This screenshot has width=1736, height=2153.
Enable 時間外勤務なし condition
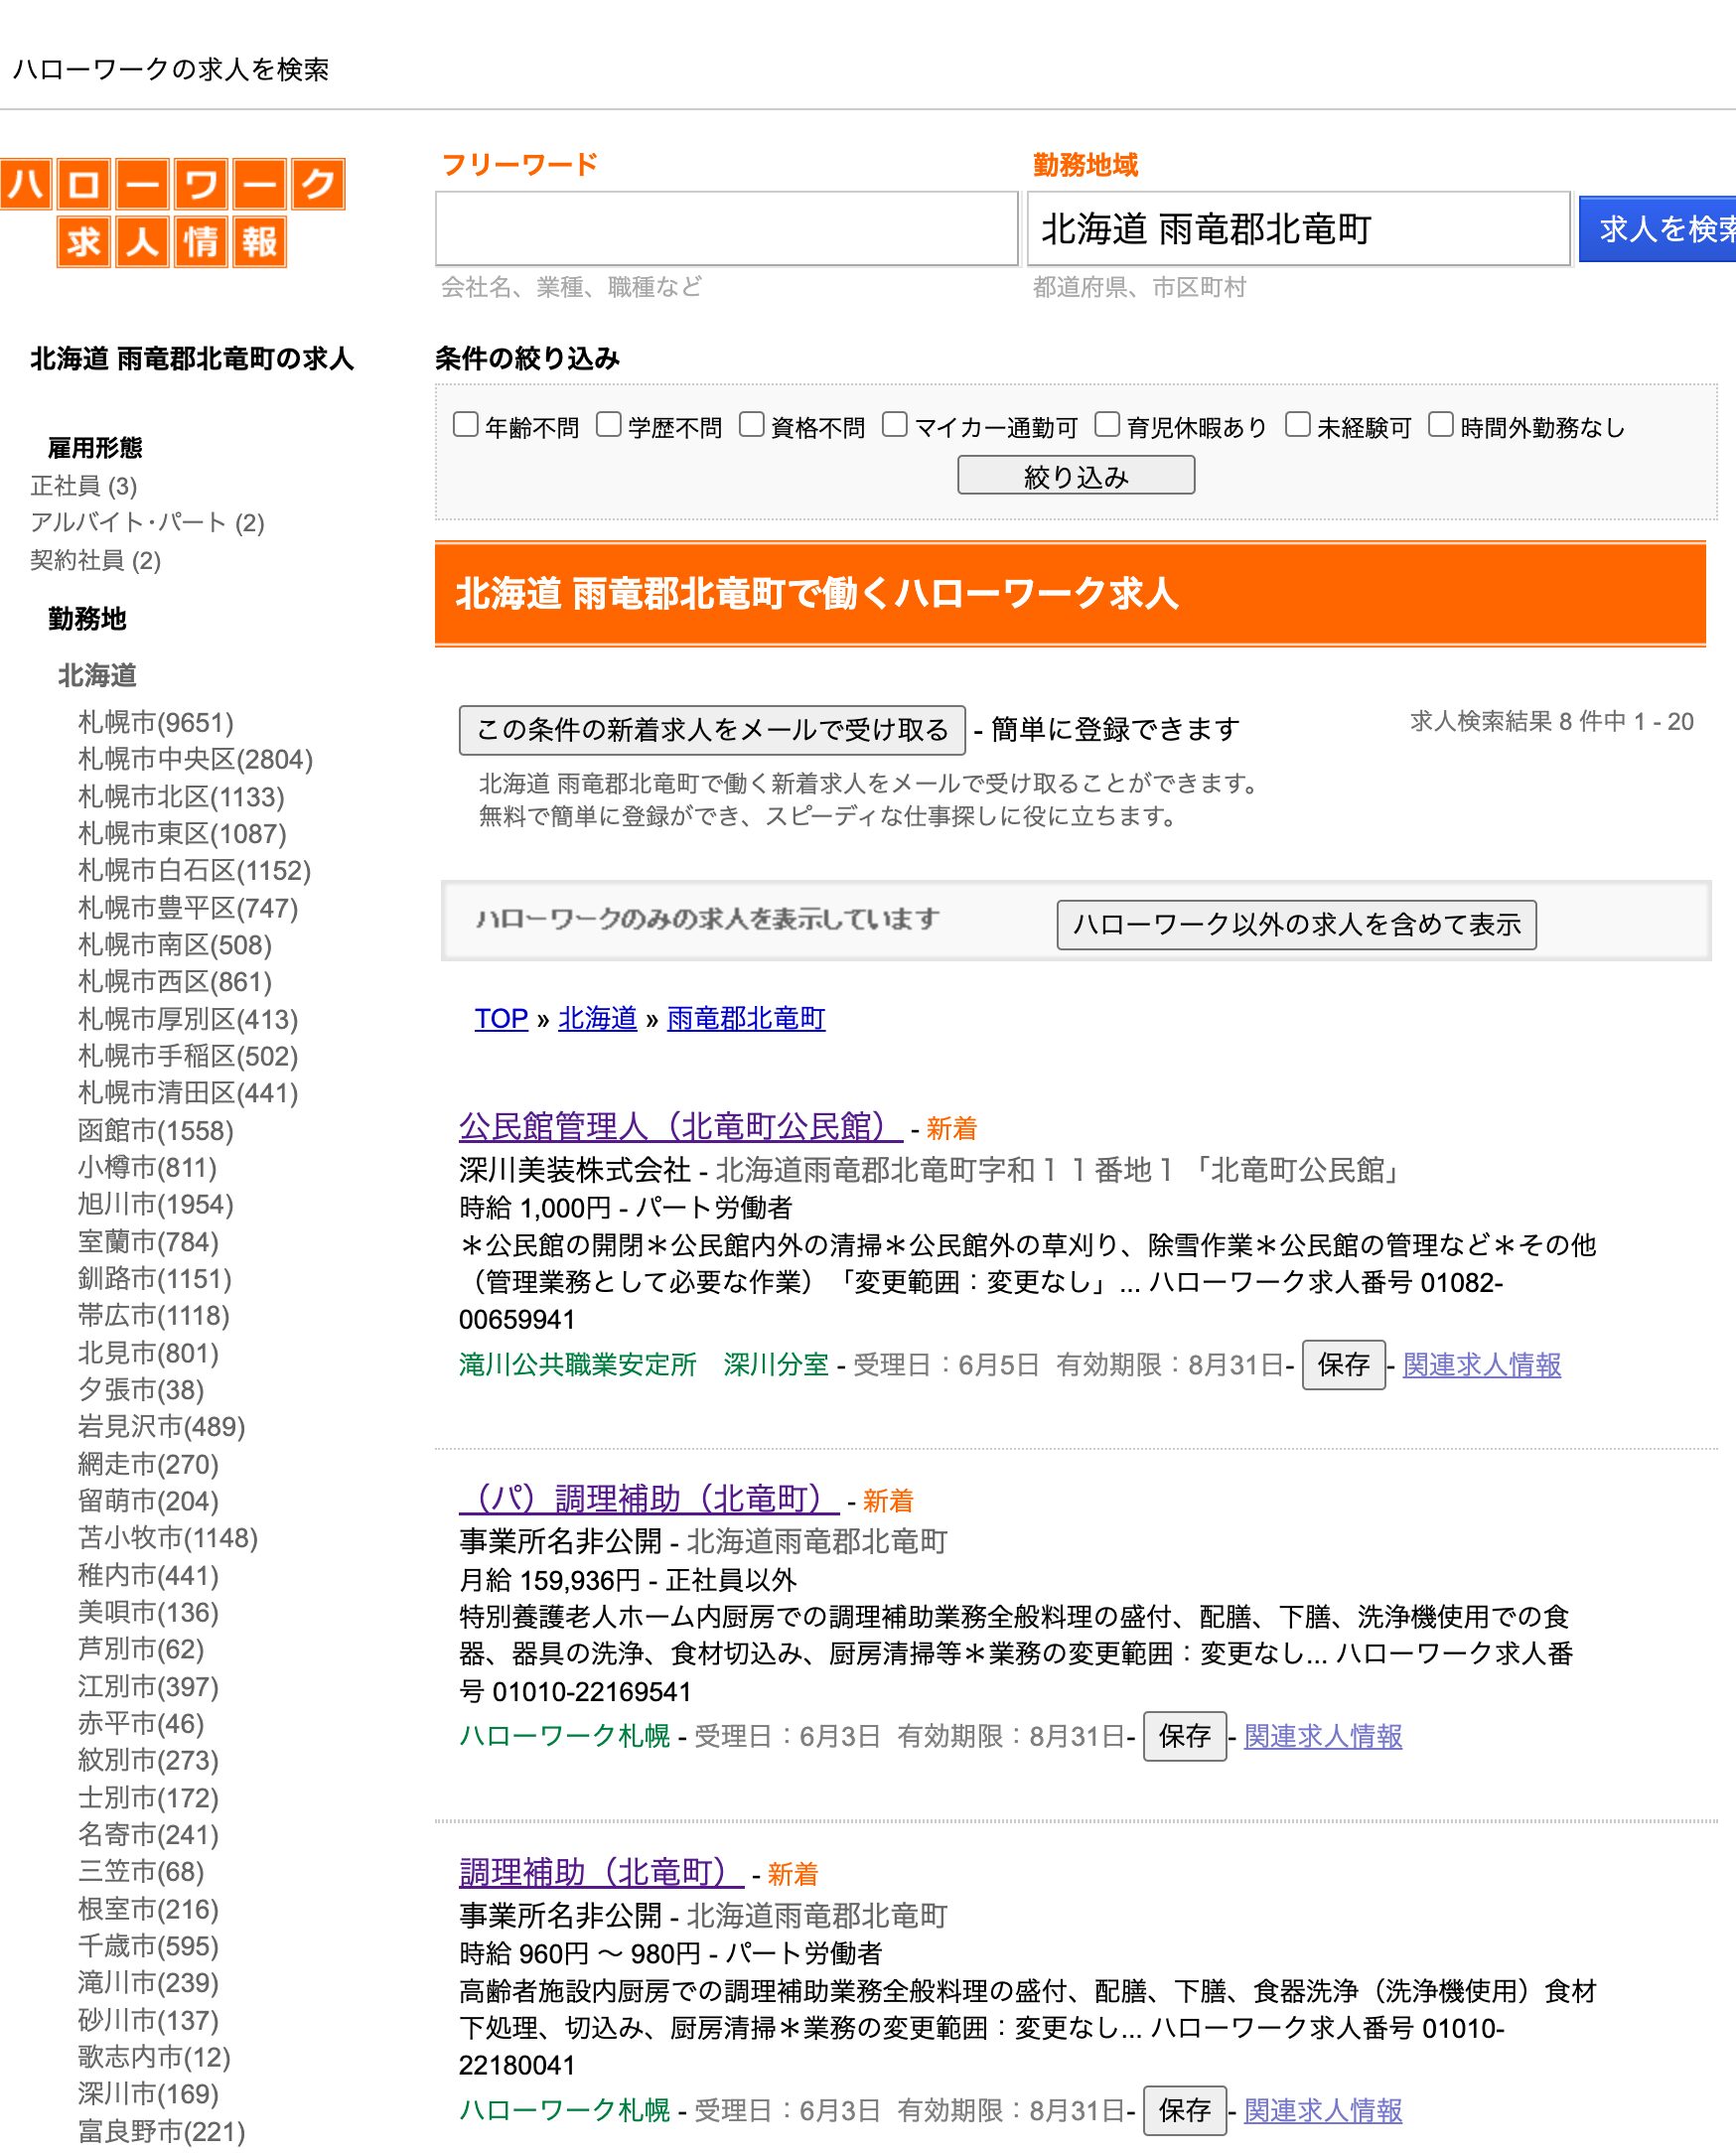pyautogui.click(x=1440, y=426)
